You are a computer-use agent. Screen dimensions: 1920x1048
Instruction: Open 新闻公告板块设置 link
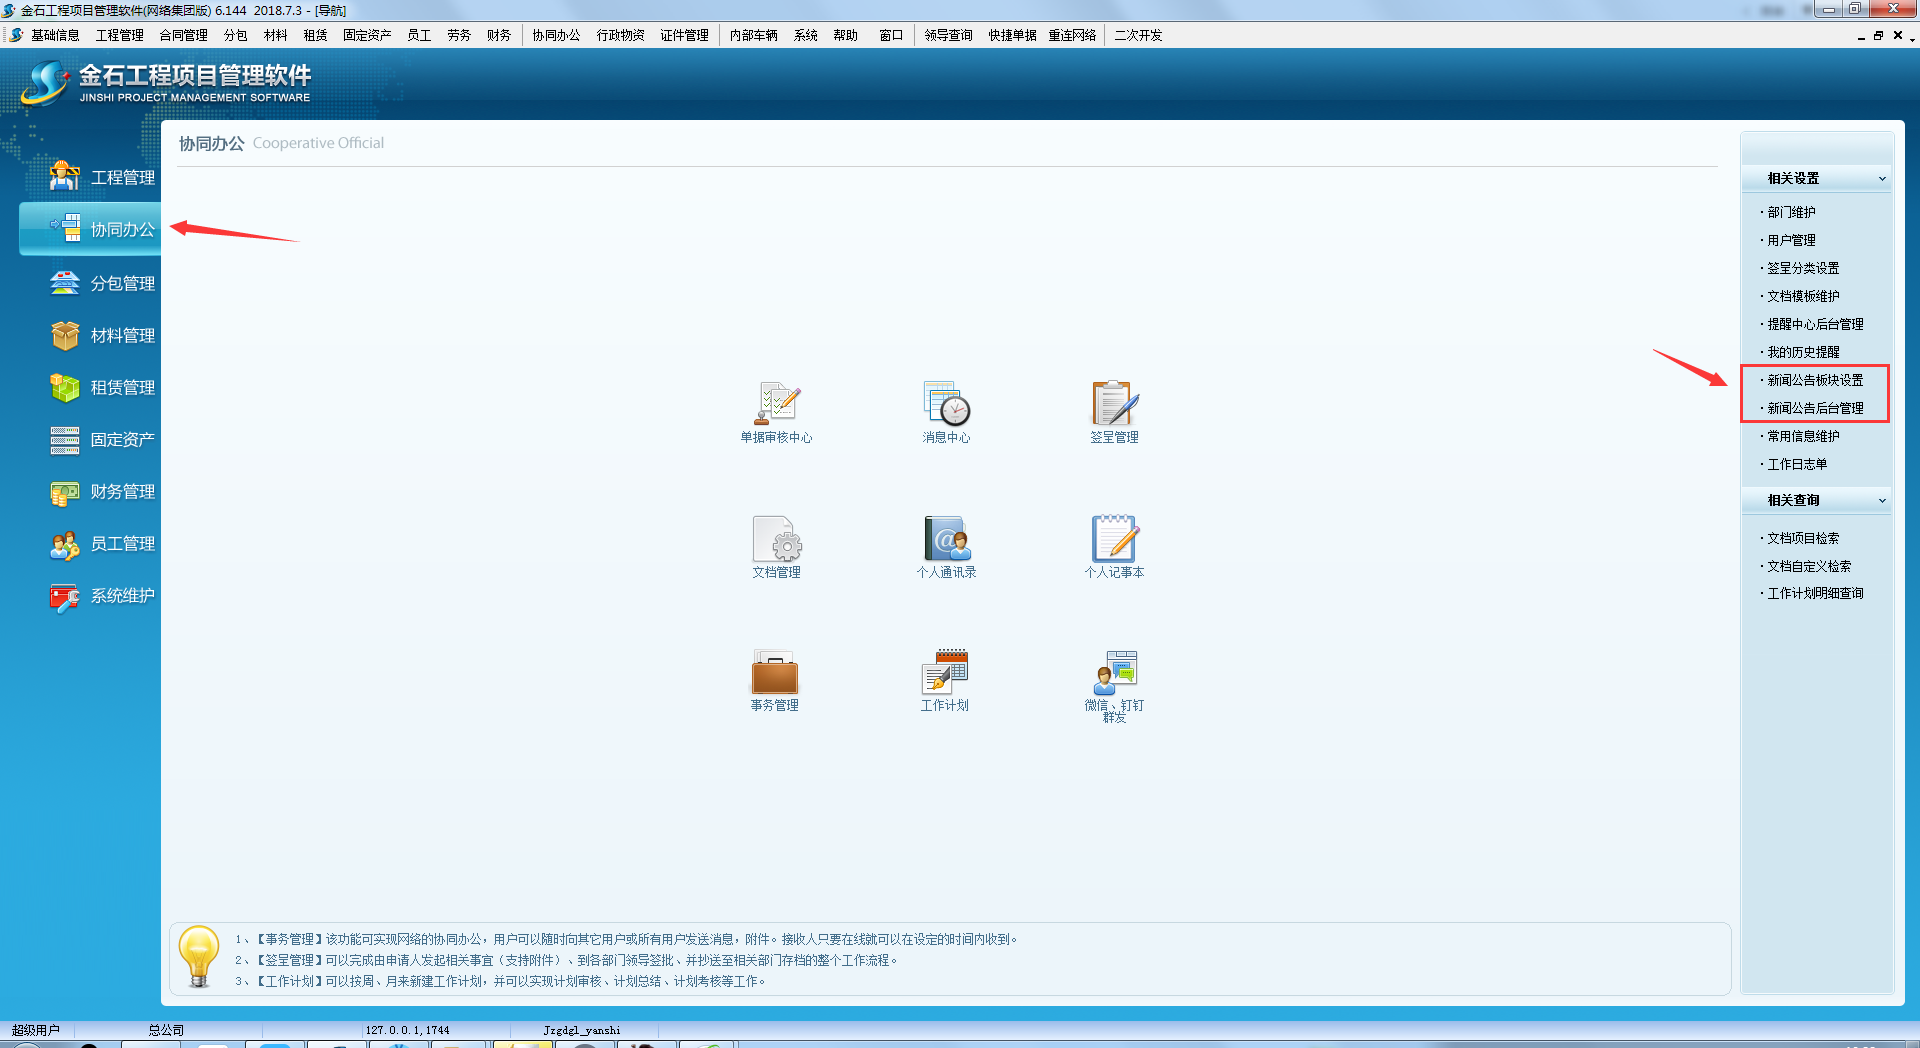coord(1815,380)
